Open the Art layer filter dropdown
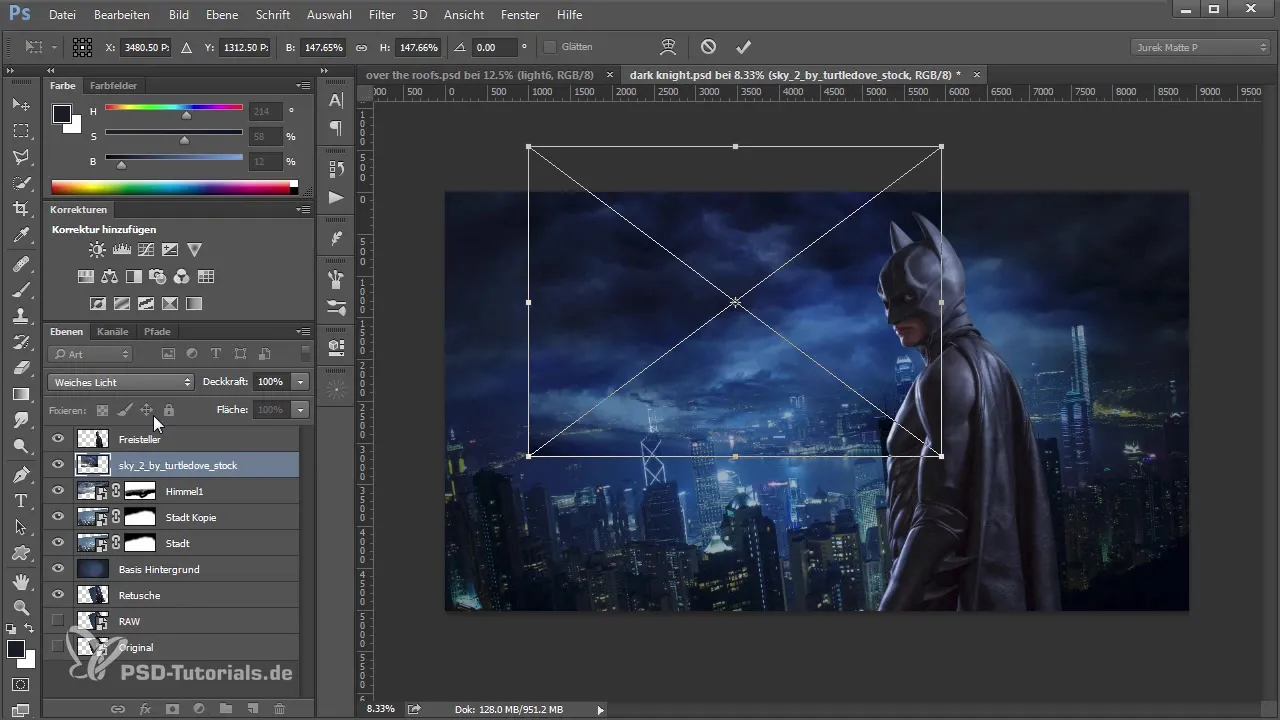The height and width of the screenshot is (720, 1280). pos(91,354)
